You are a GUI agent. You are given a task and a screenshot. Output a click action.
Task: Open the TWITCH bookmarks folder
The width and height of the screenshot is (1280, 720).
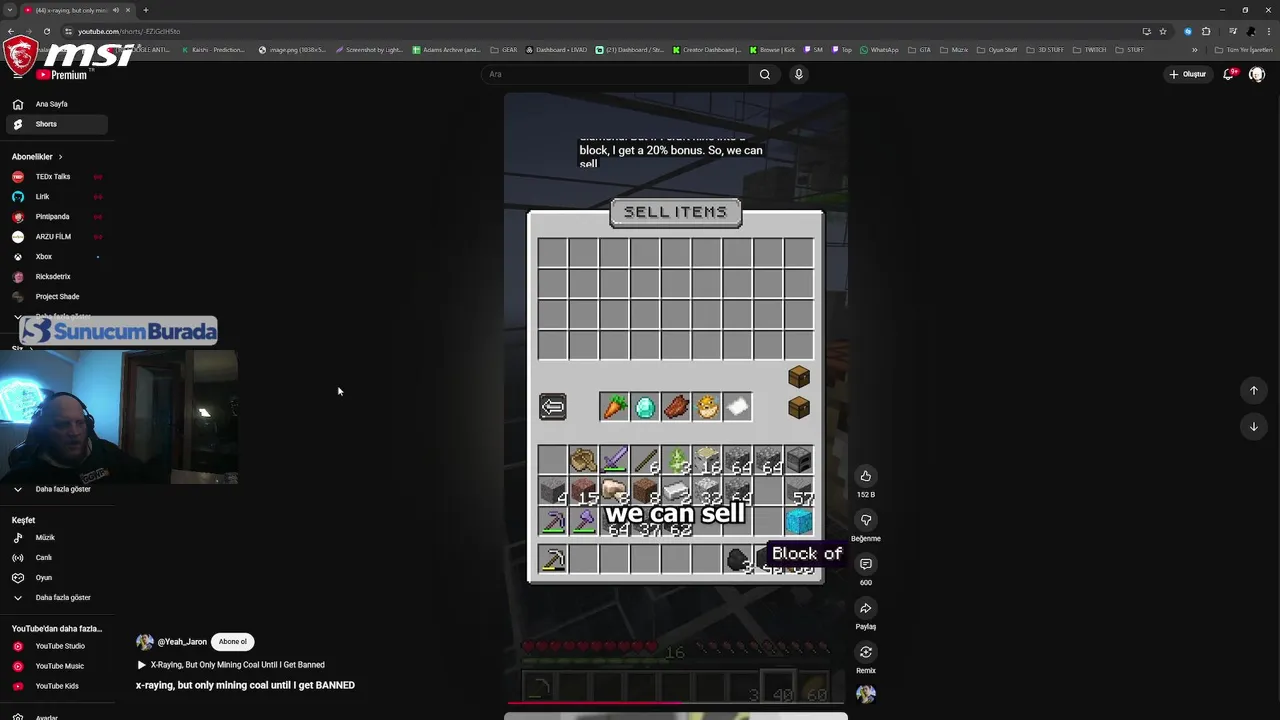(x=1090, y=50)
